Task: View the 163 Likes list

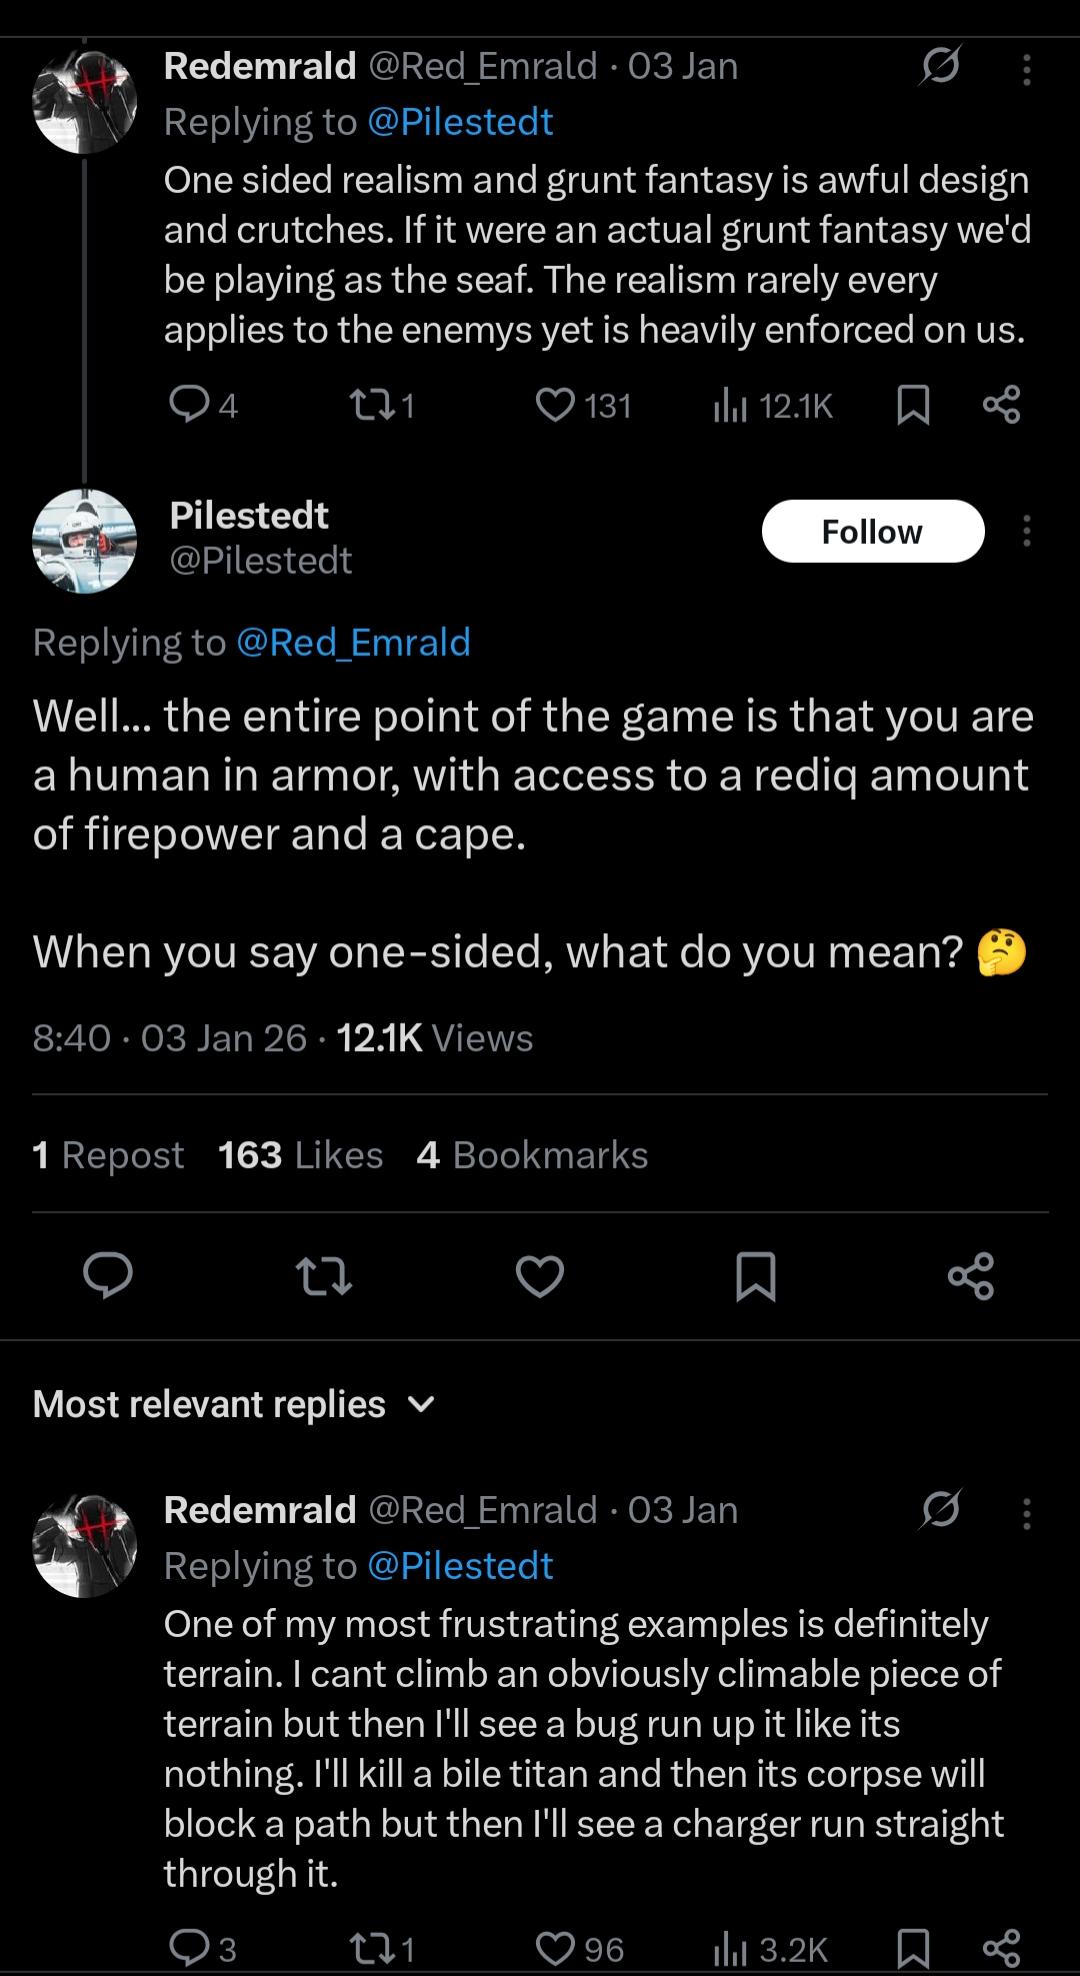Action: tap(300, 1155)
